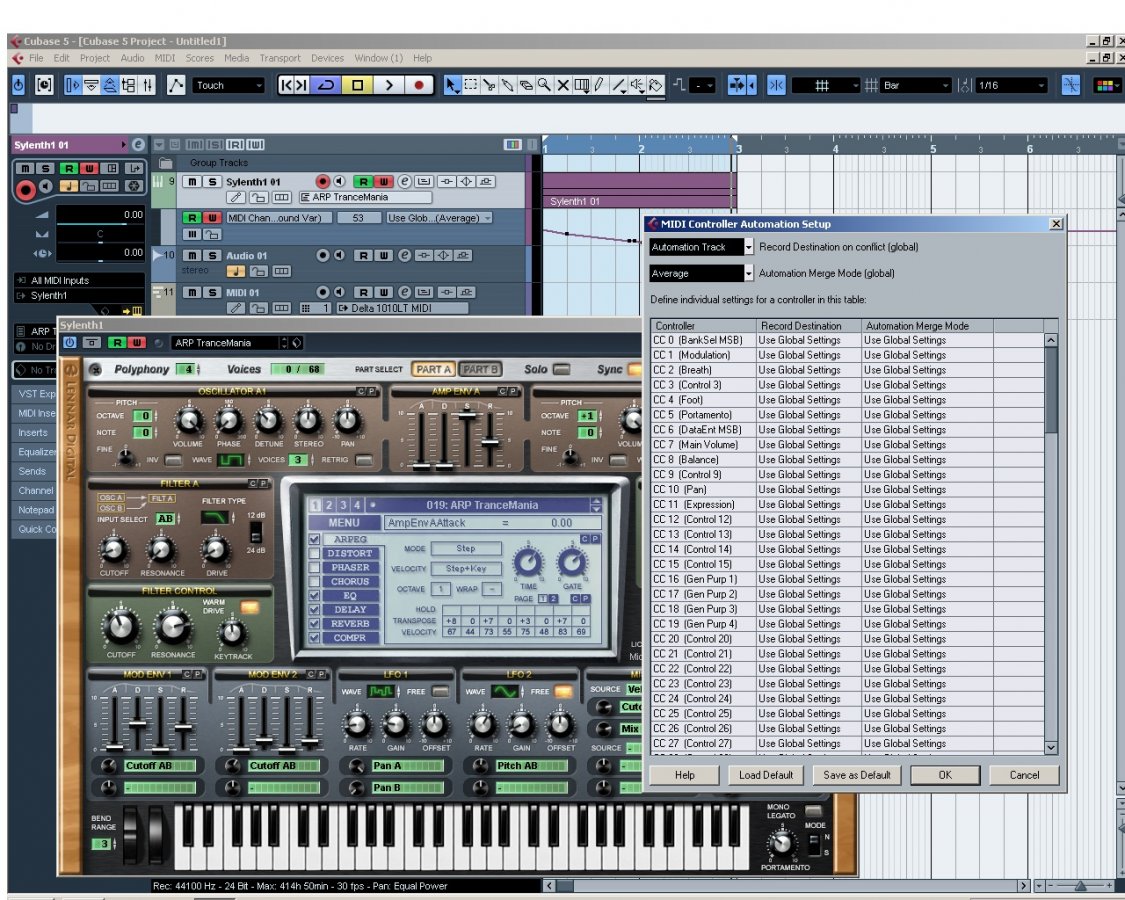This screenshot has height=900, width=1125.
Task: Toggle the Cycle loop button
Action: click(326, 85)
